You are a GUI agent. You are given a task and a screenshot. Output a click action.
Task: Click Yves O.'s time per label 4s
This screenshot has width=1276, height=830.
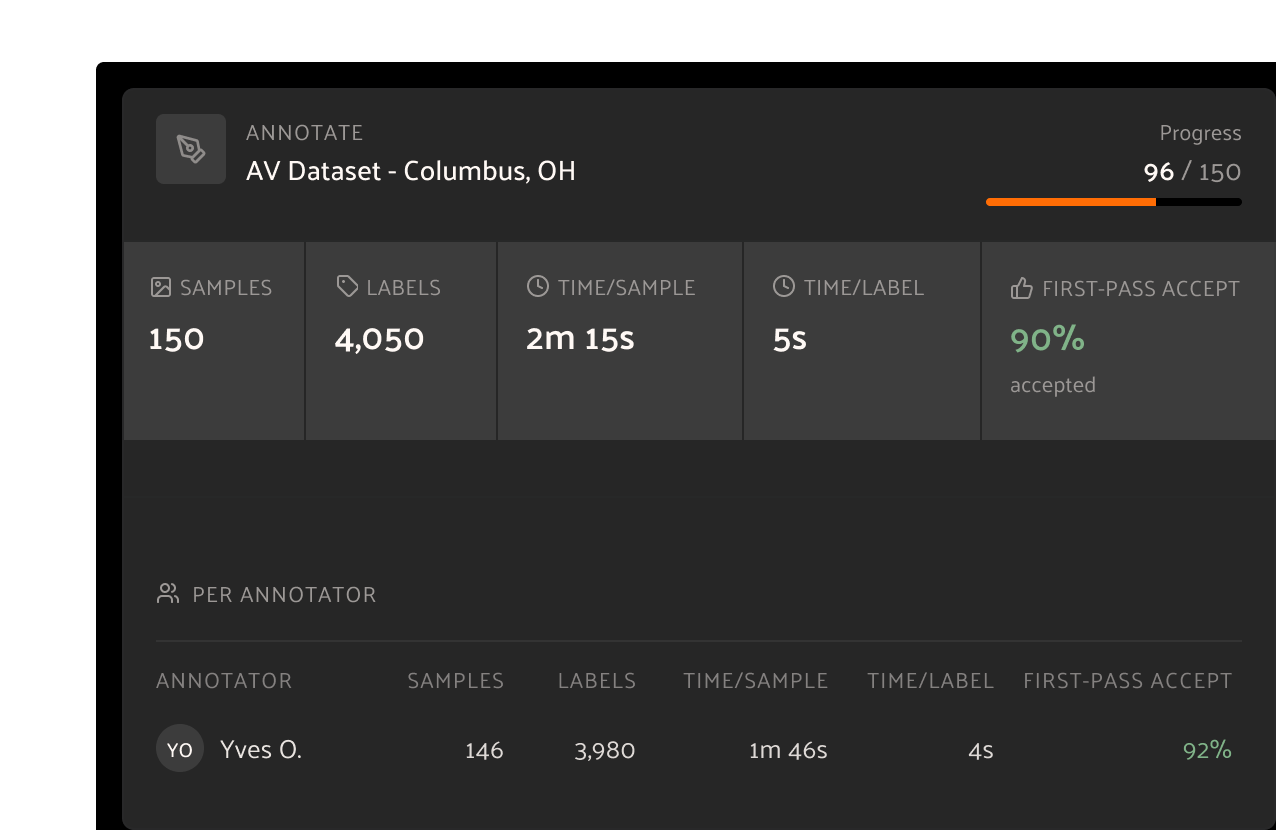pos(981,750)
